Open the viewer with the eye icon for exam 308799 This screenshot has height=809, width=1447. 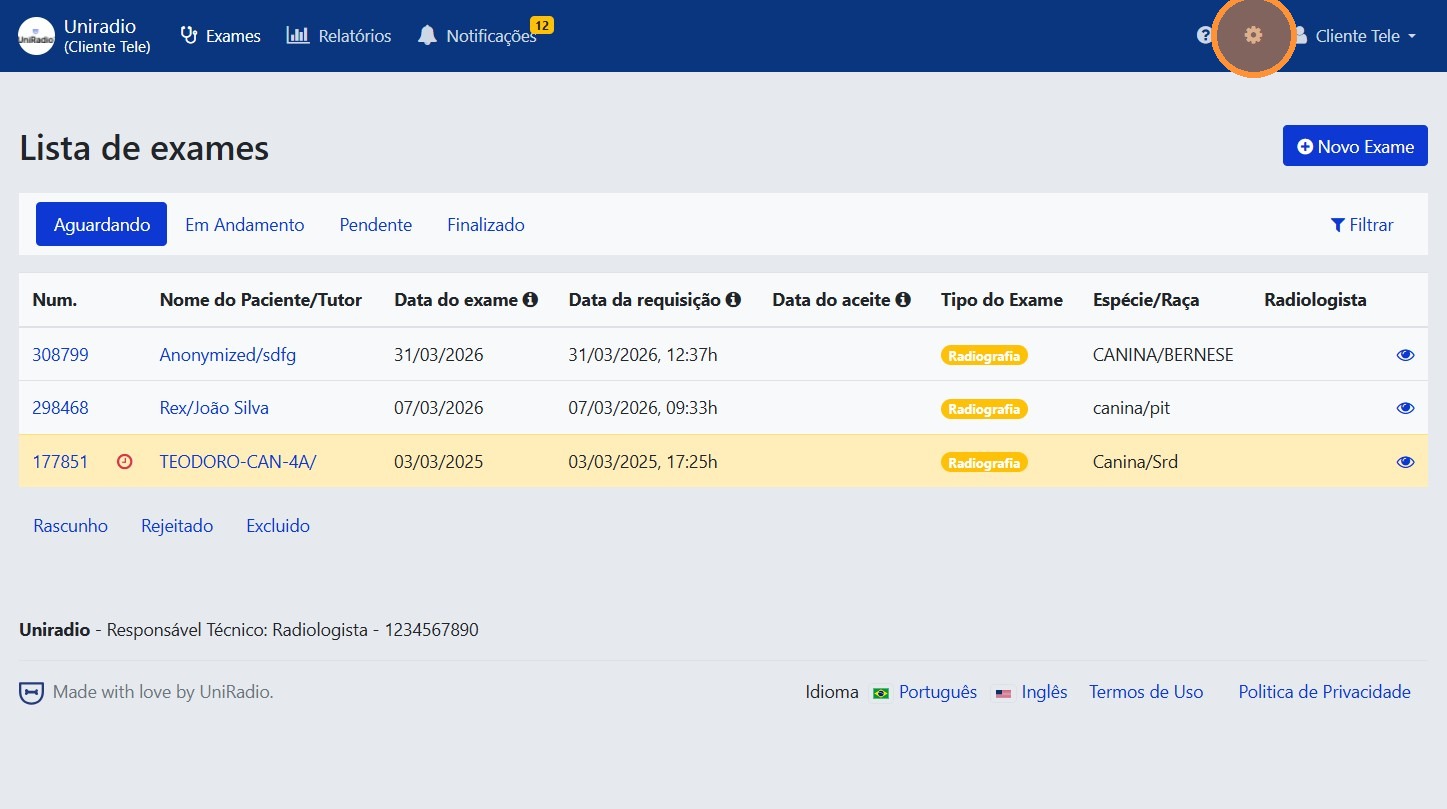1405,354
